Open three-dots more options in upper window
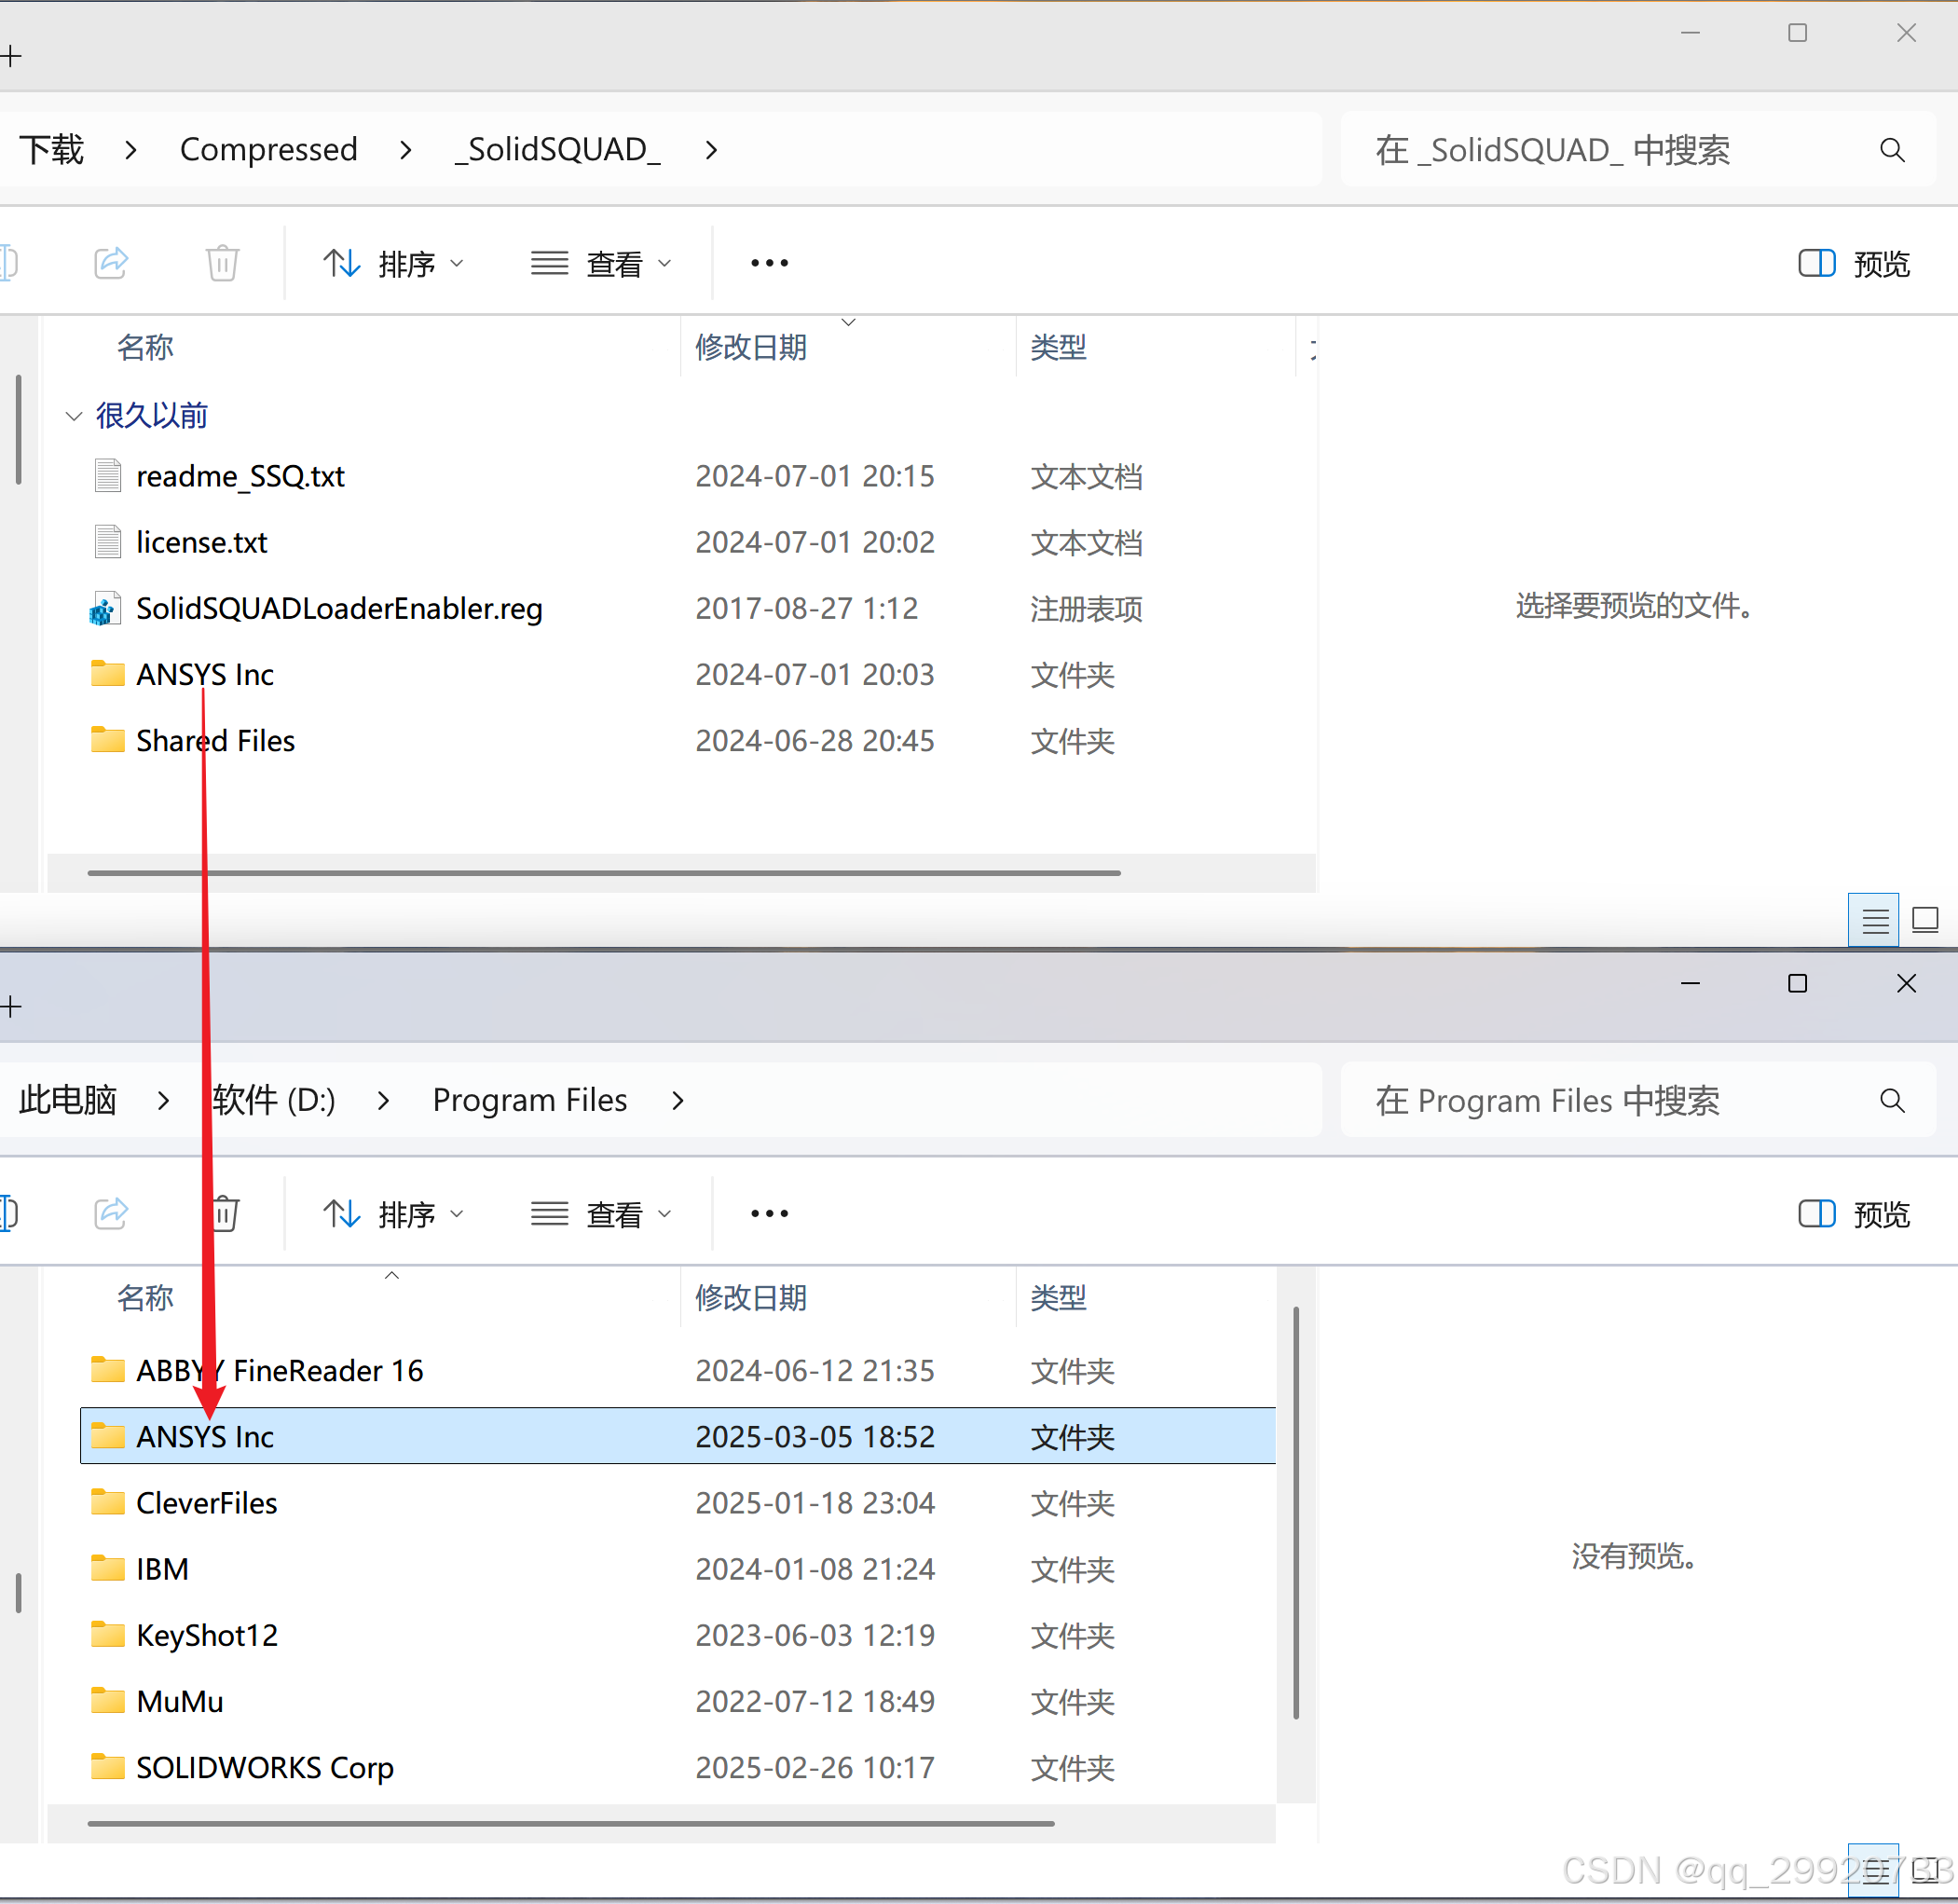The height and width of the screenshot is (1904, 1958). coord(769,263)
